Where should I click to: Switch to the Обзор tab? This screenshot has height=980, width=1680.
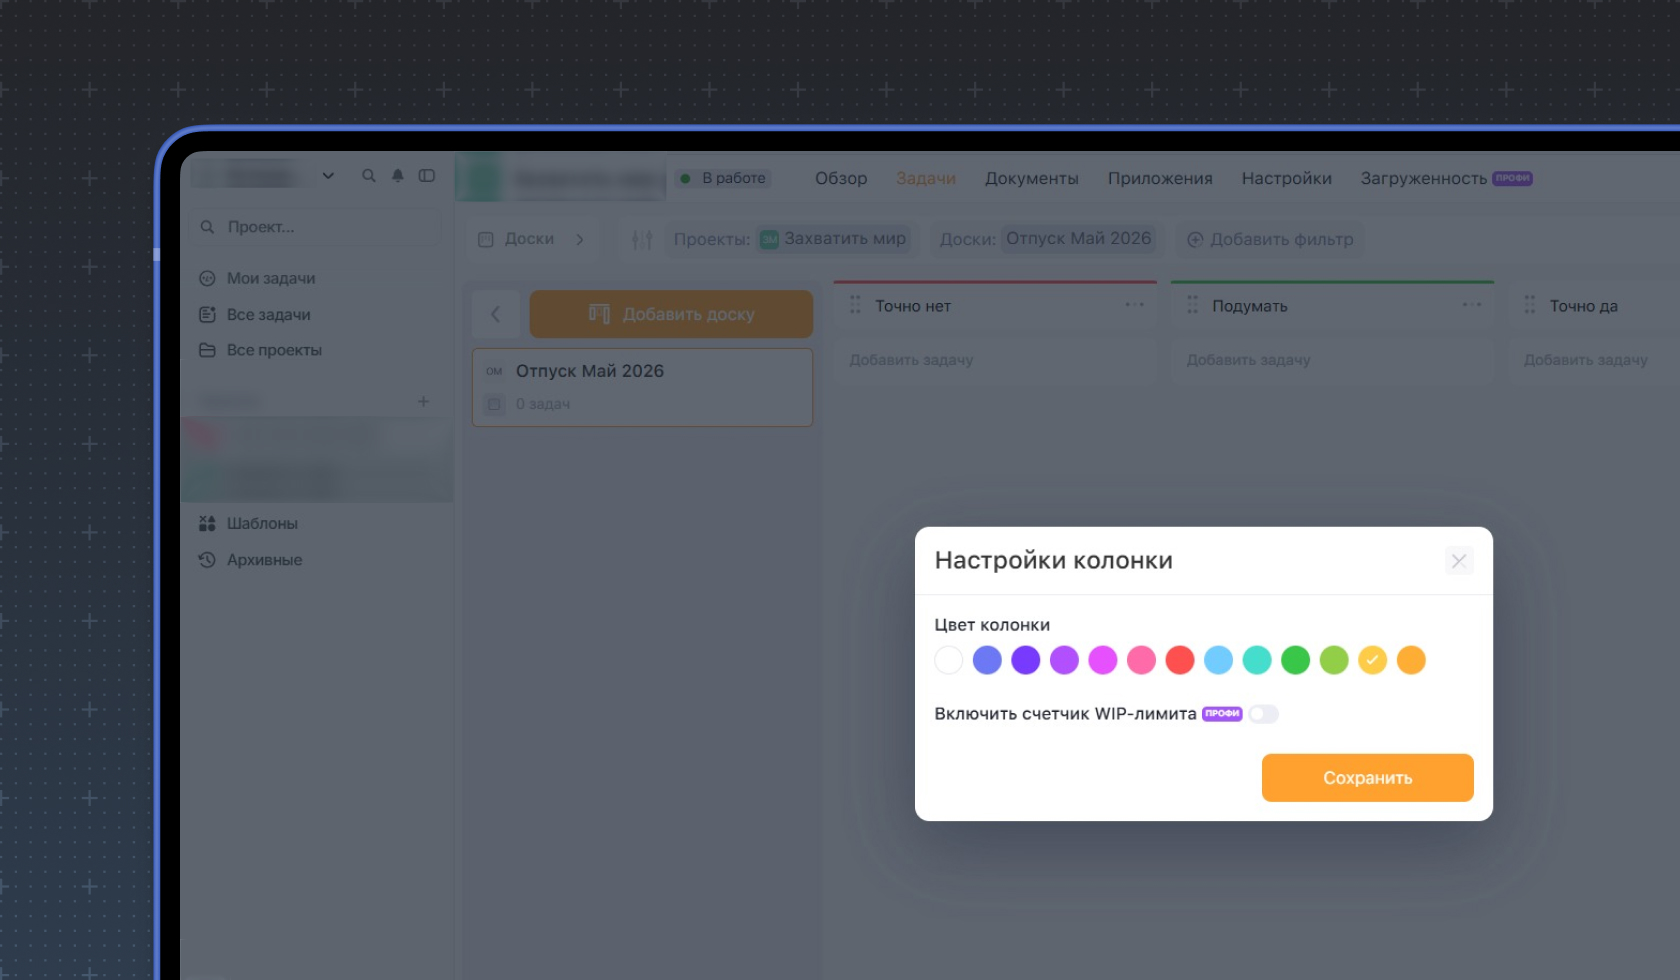841,178
